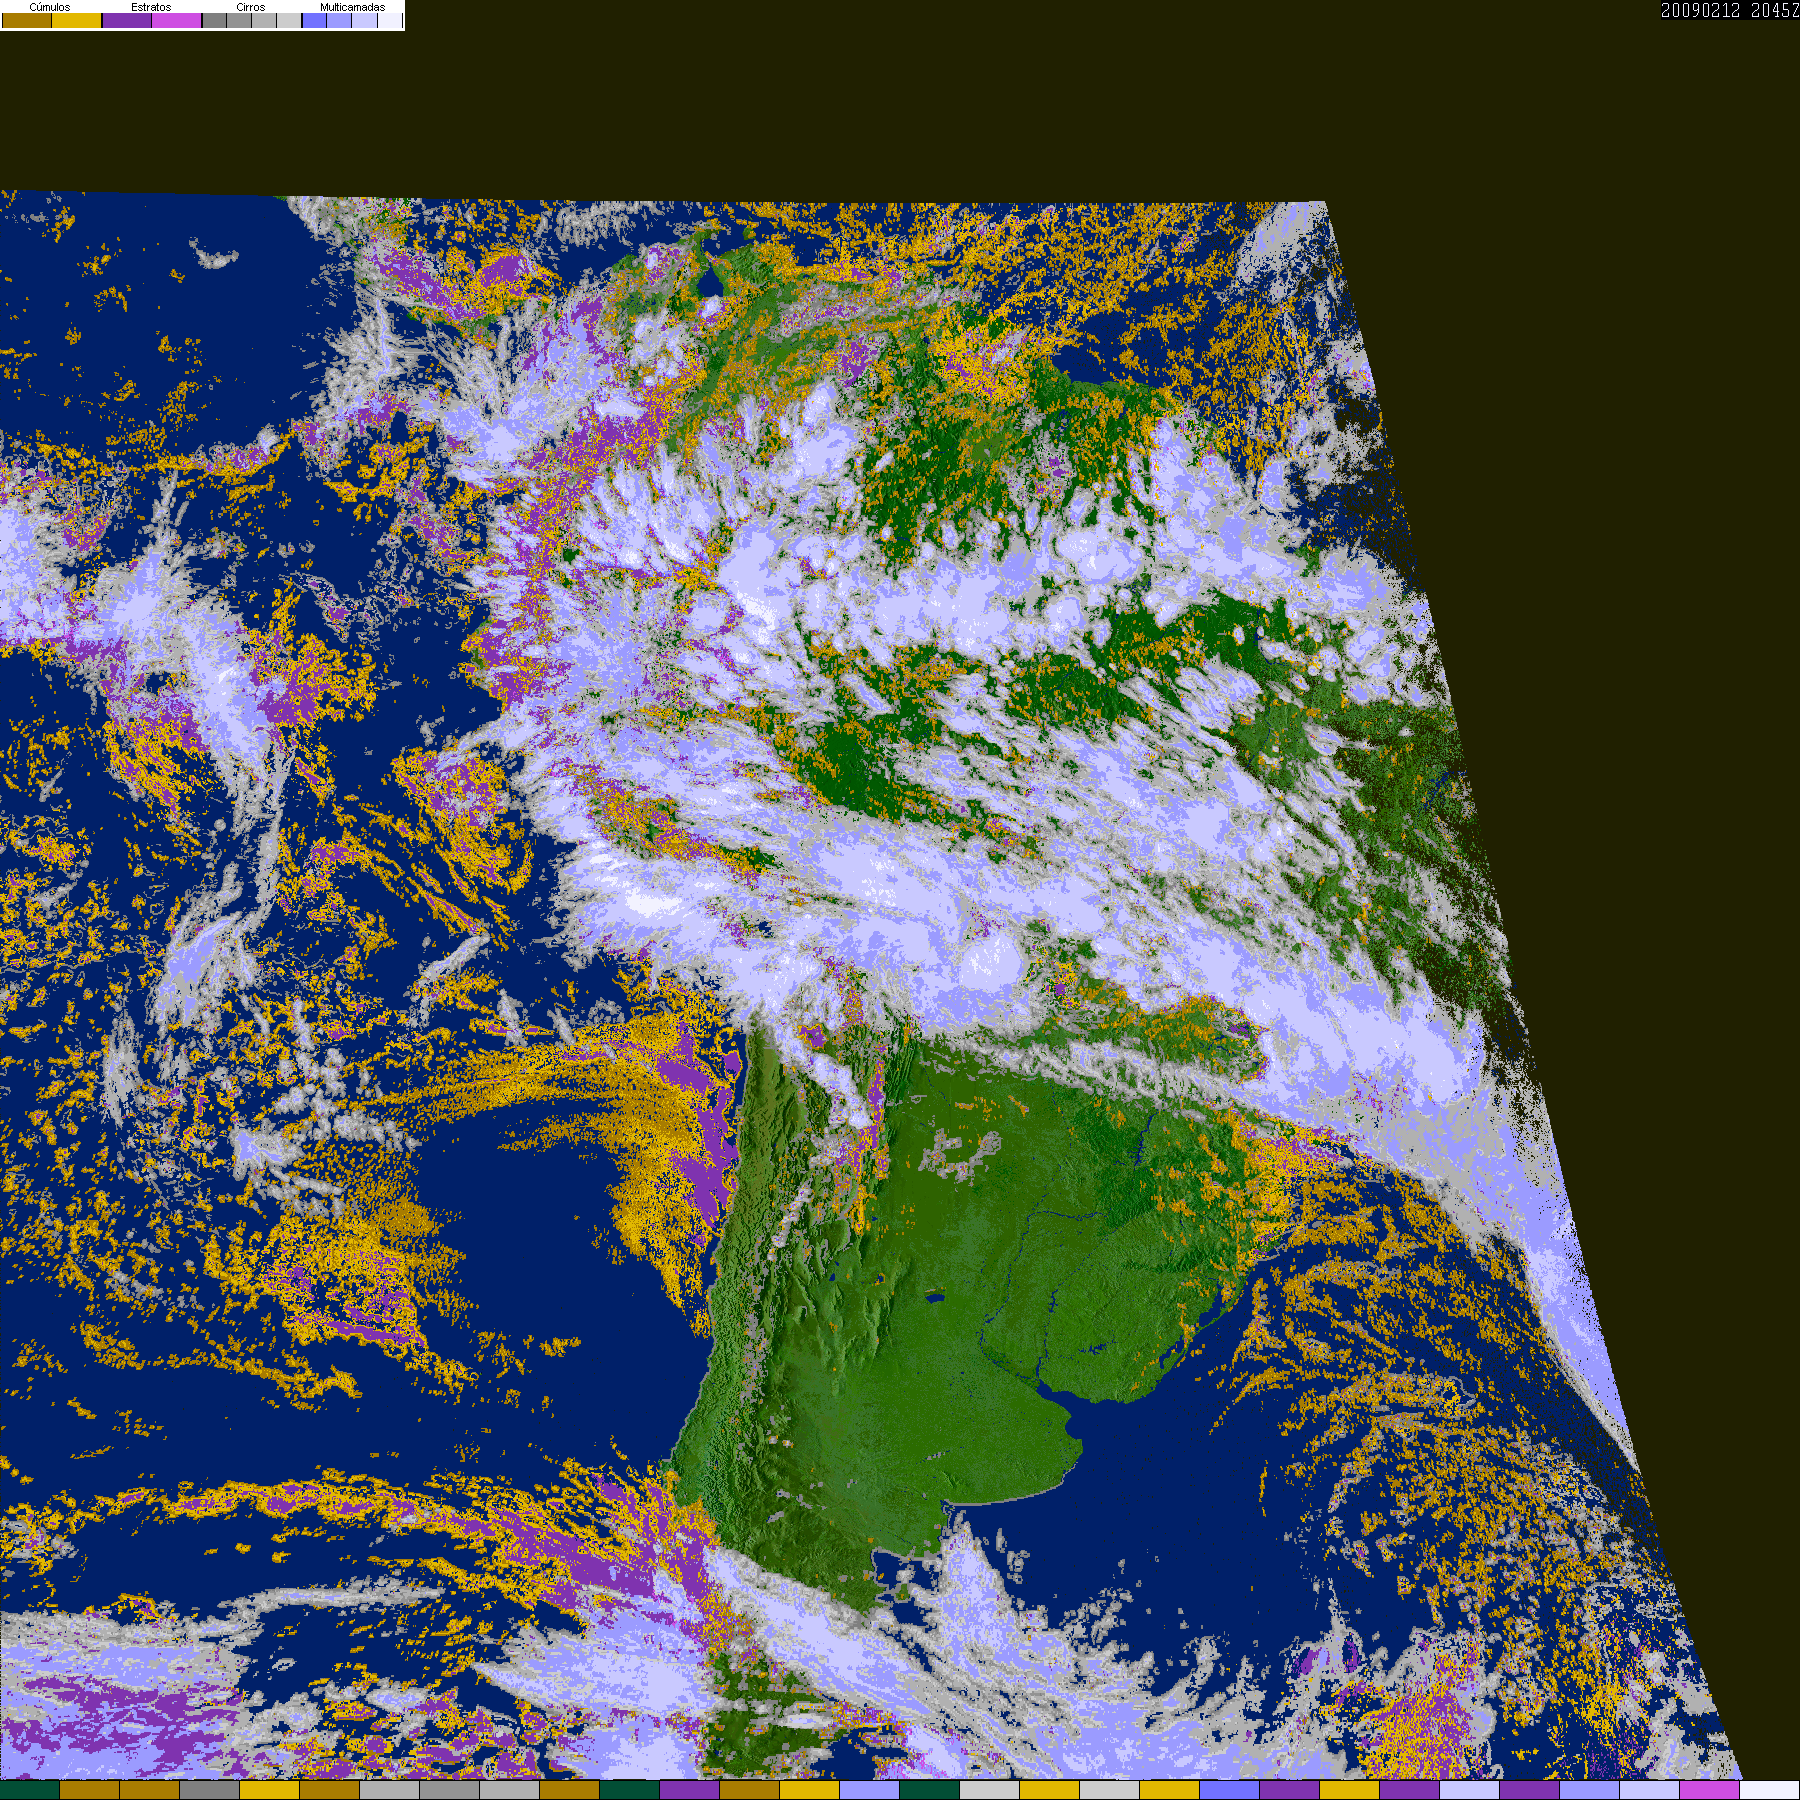The image size is (1800, 1800).
Task: Click the darkest blue Multicamadas swatch
Action: coord(314,20)
